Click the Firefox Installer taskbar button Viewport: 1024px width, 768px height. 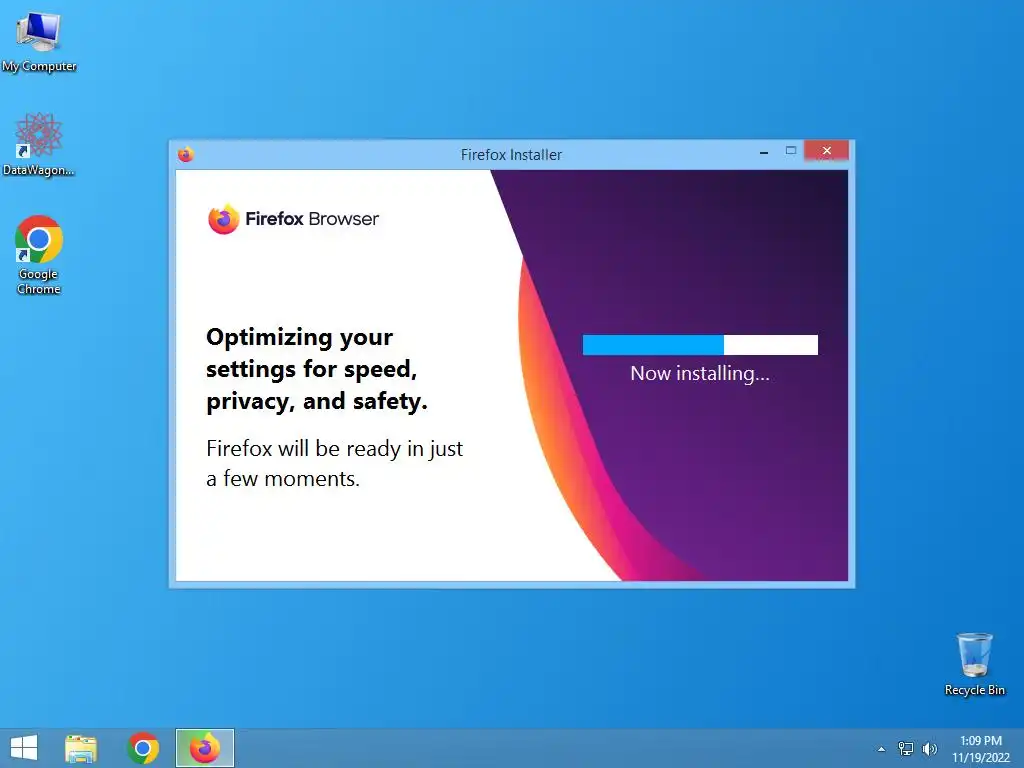click(204, 748)
